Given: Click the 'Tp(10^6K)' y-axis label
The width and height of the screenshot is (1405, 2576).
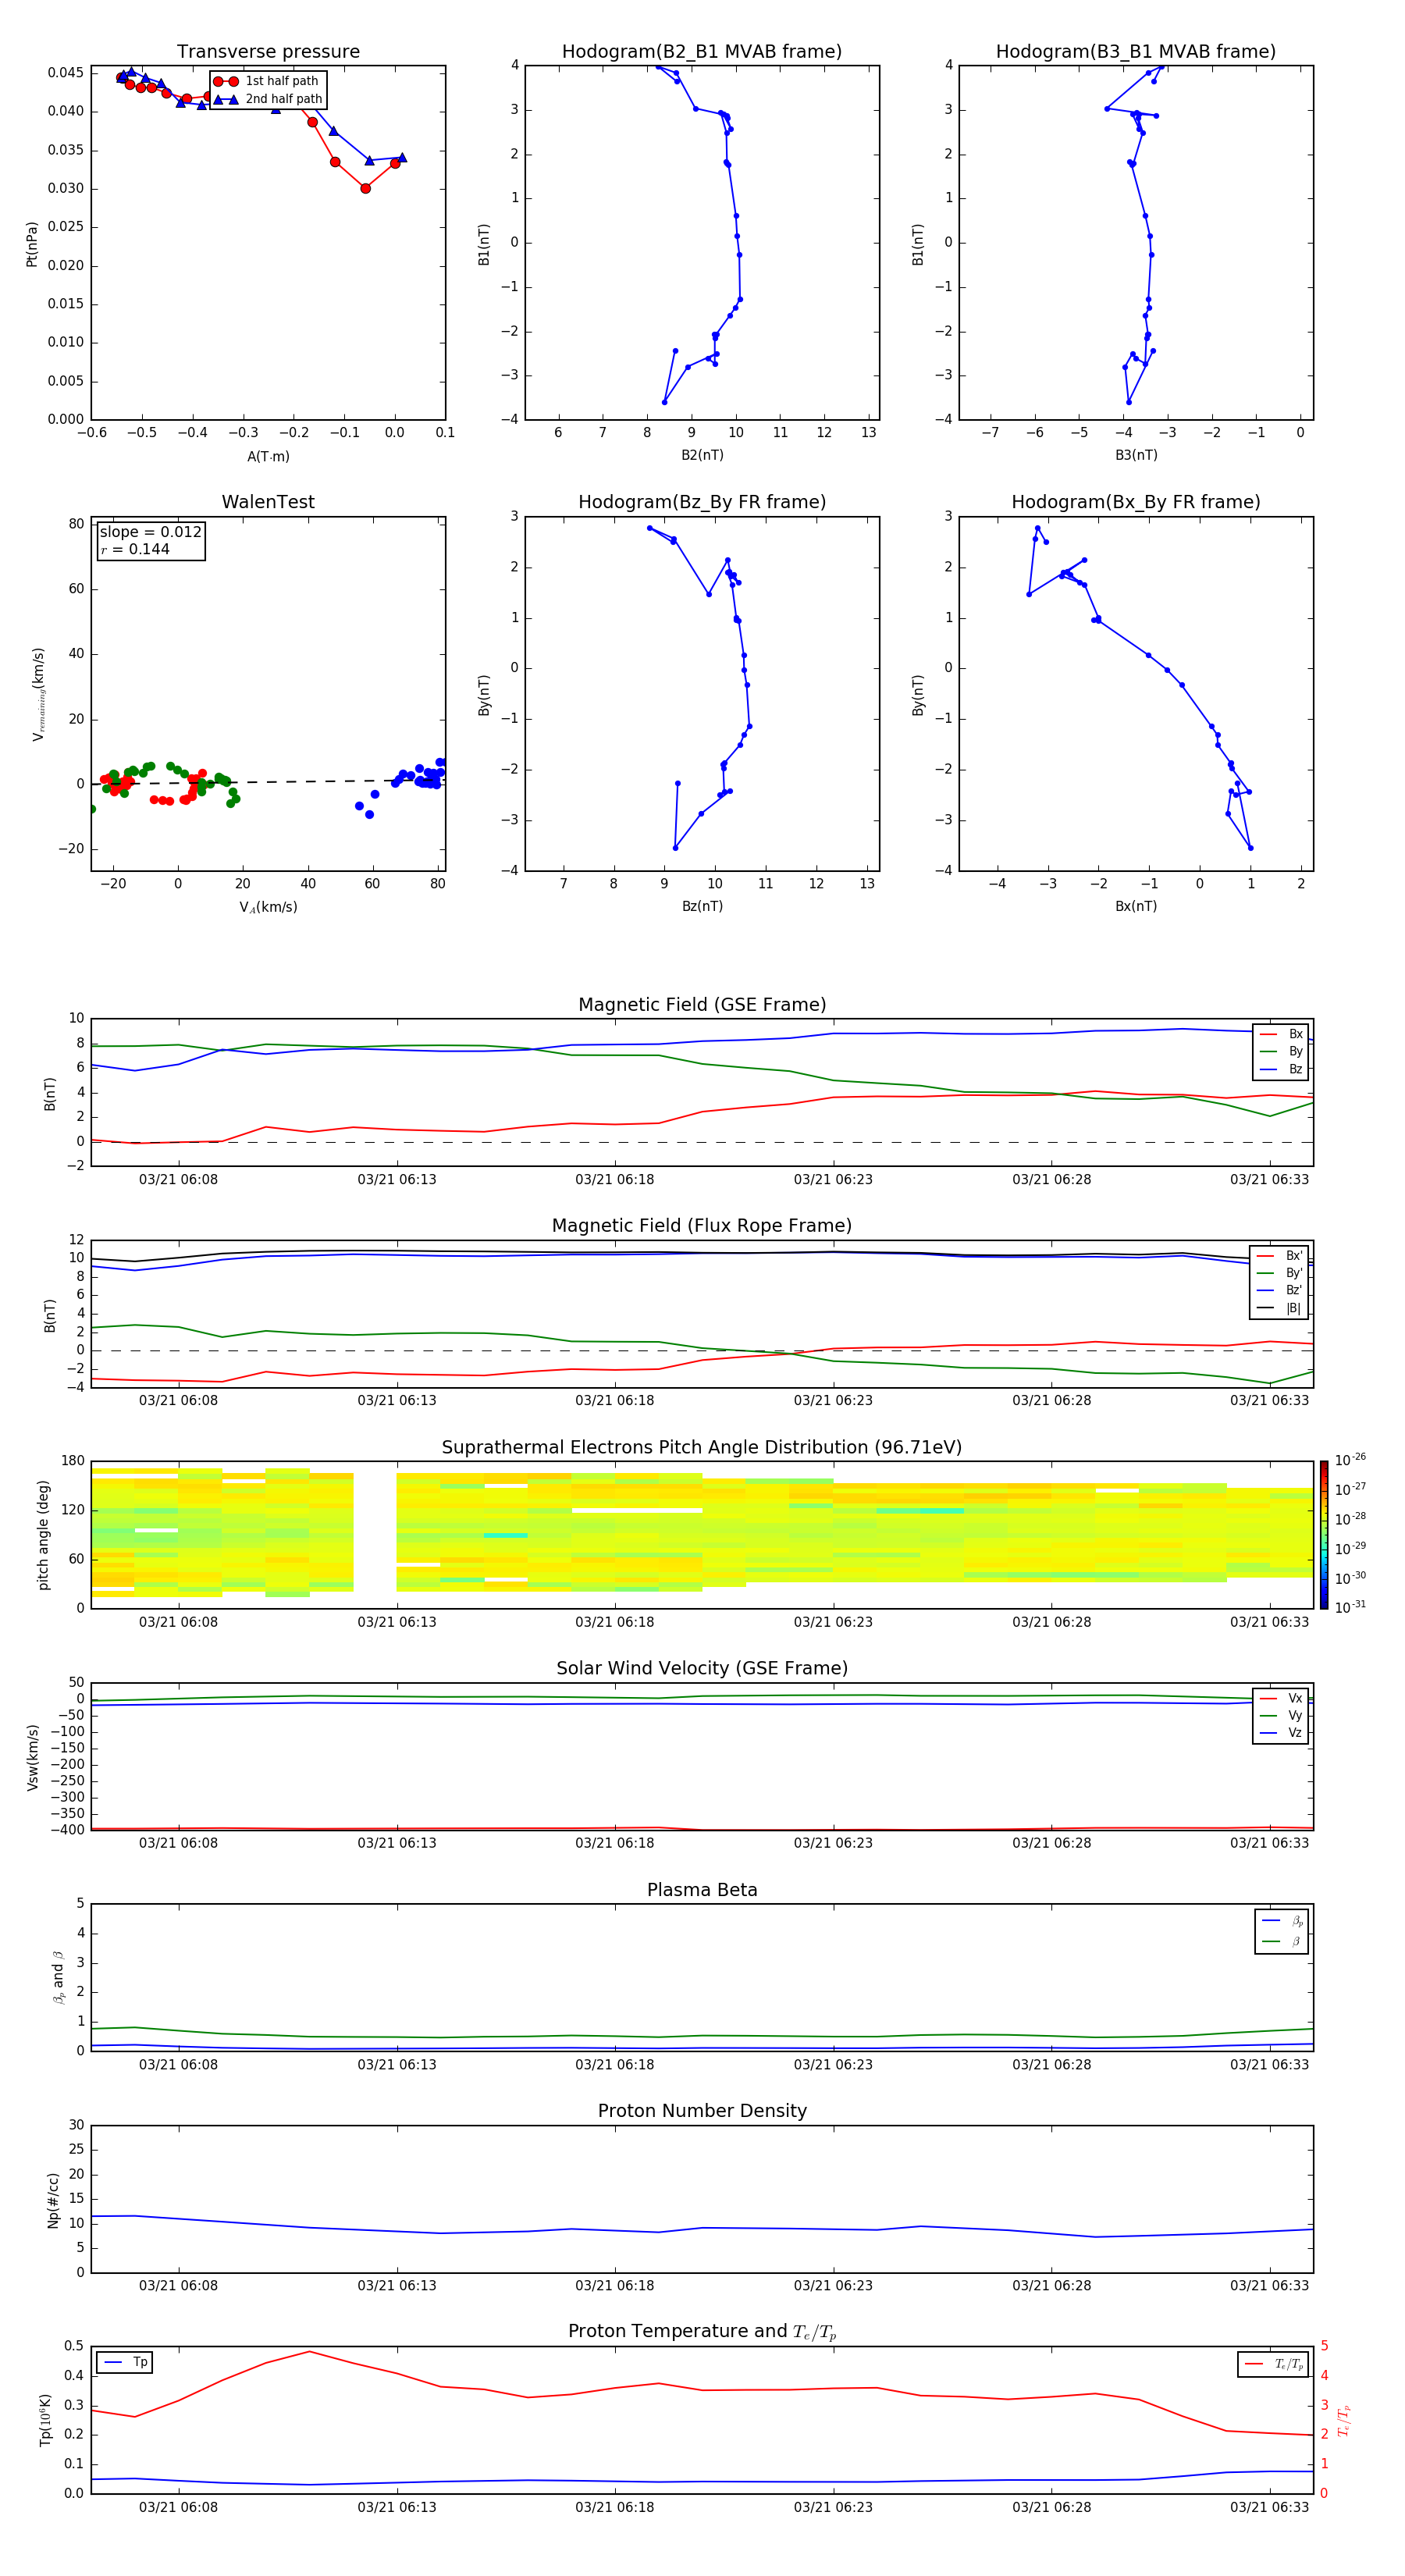Looking at the screenshot, I should (45, 2420).
